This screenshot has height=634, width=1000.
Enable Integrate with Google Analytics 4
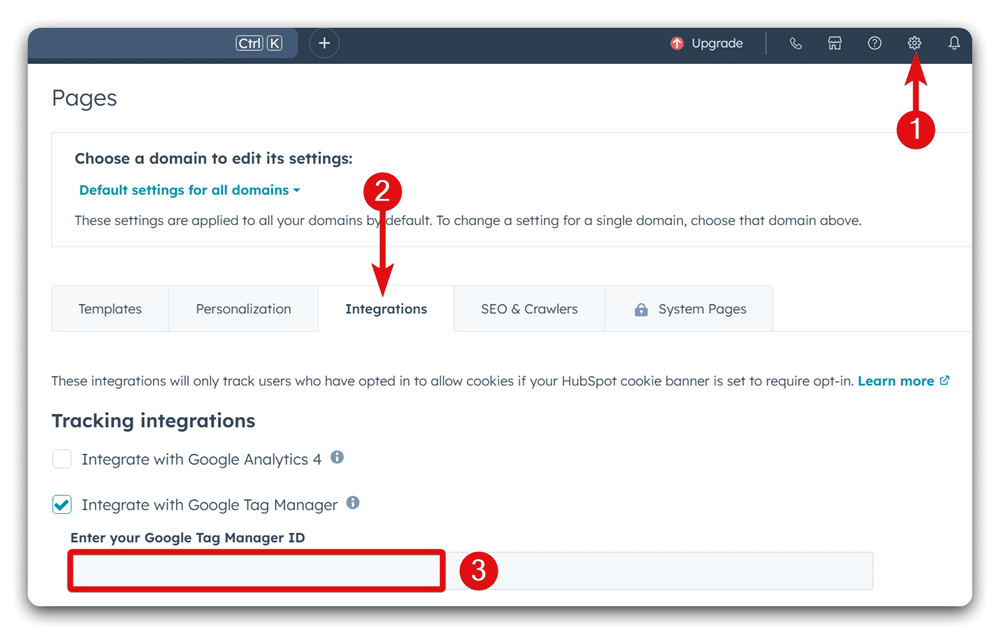(61, 458)
